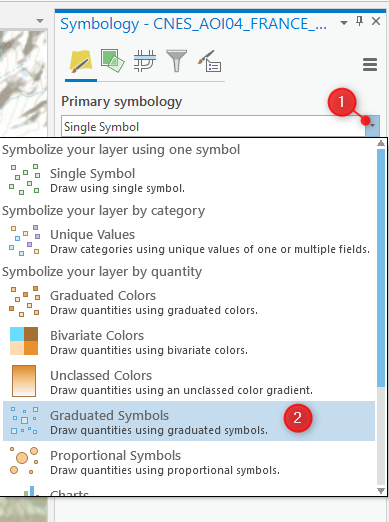Toggle auto-hide pin on Symbology pane
389x522 pixels.
359,22
